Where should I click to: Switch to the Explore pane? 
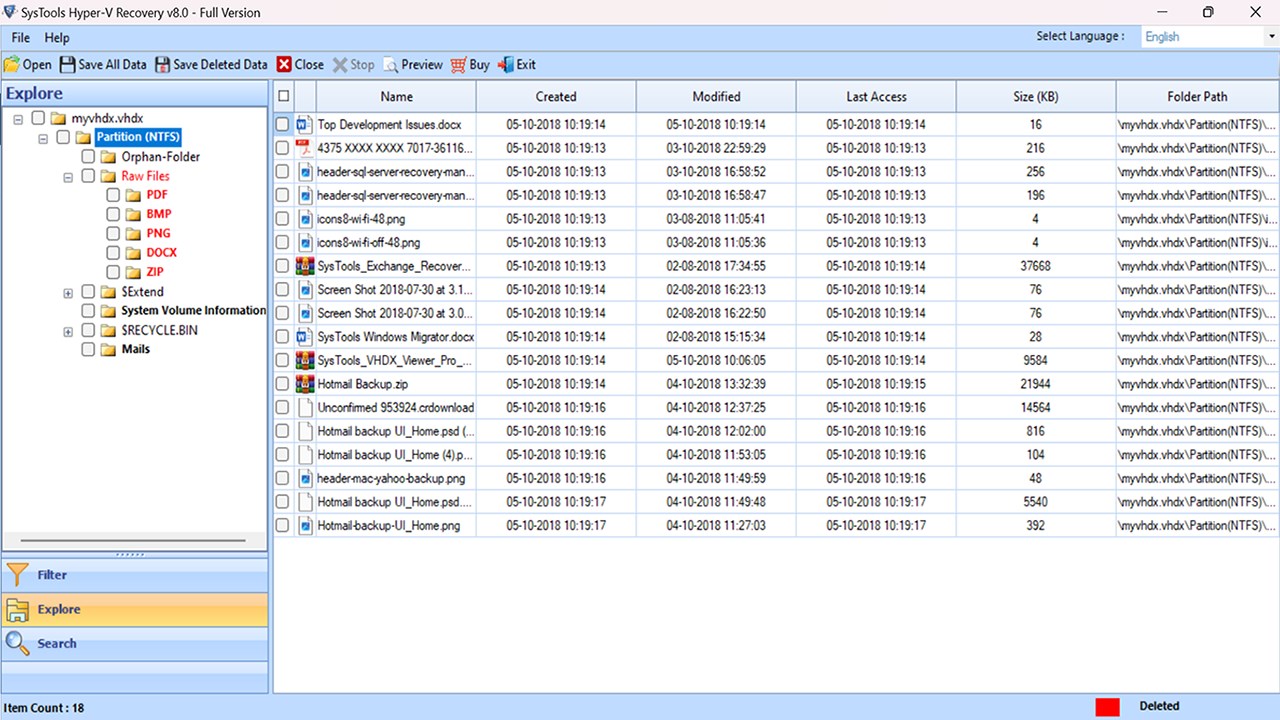pyautogui.click(x=135, y=609)
